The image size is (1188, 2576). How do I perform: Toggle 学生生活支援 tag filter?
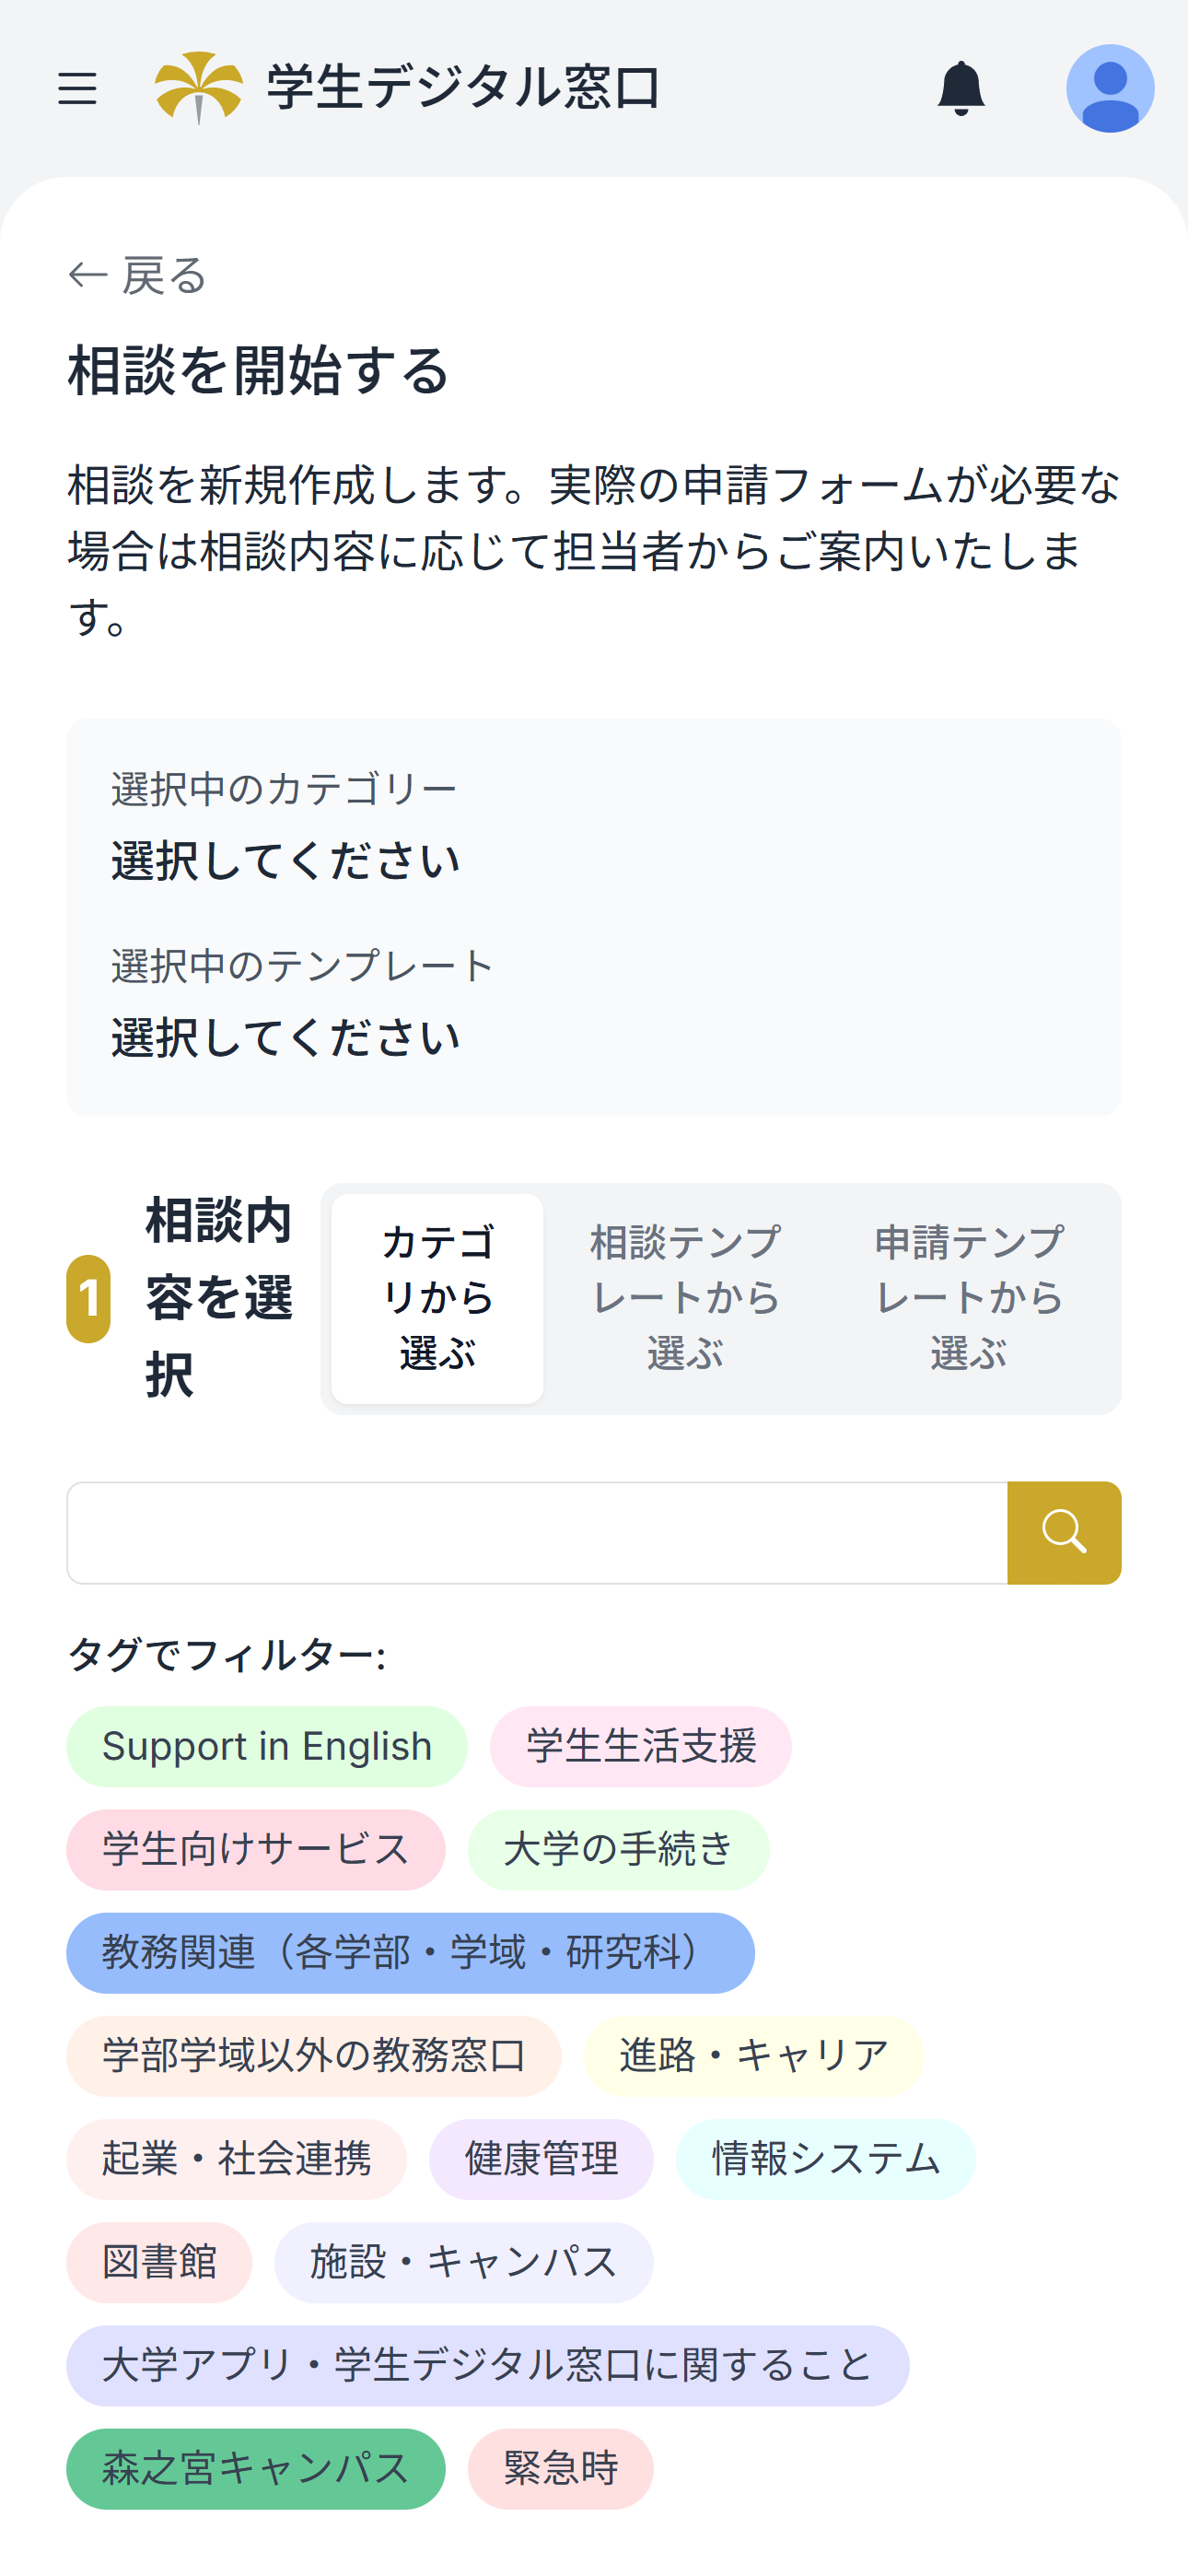[640, 1746]
